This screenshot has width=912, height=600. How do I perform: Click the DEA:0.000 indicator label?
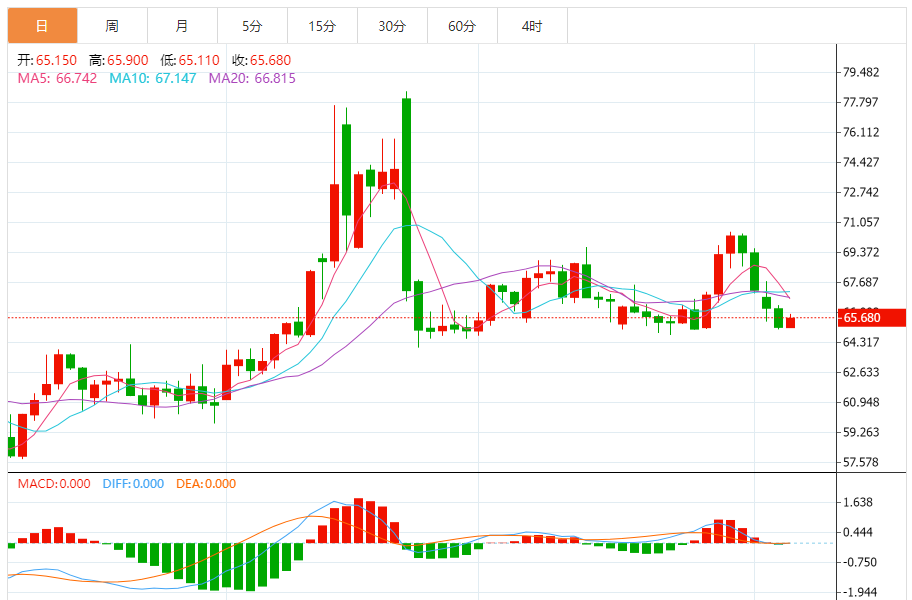206,484
